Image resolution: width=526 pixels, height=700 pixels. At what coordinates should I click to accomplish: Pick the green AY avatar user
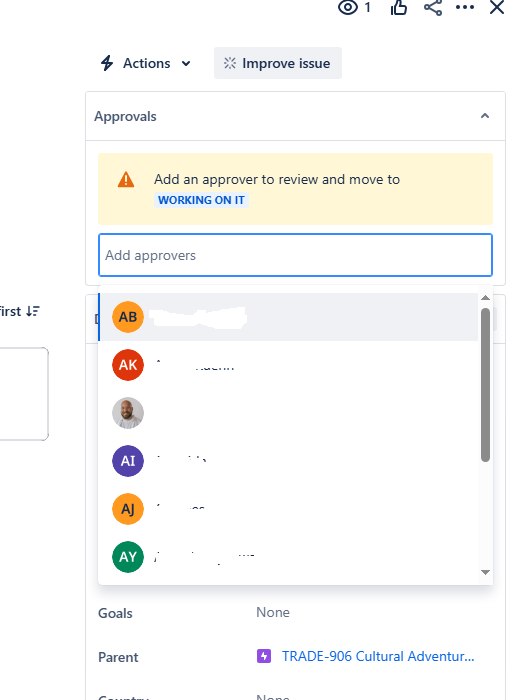point(288,557)
